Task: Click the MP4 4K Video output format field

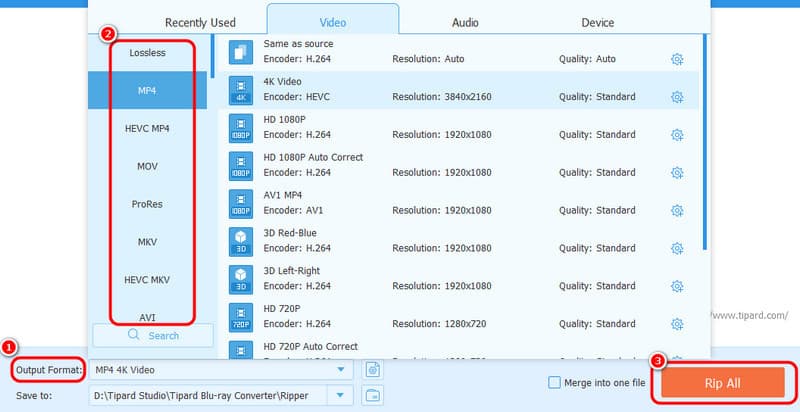Action: pos(221,370)
